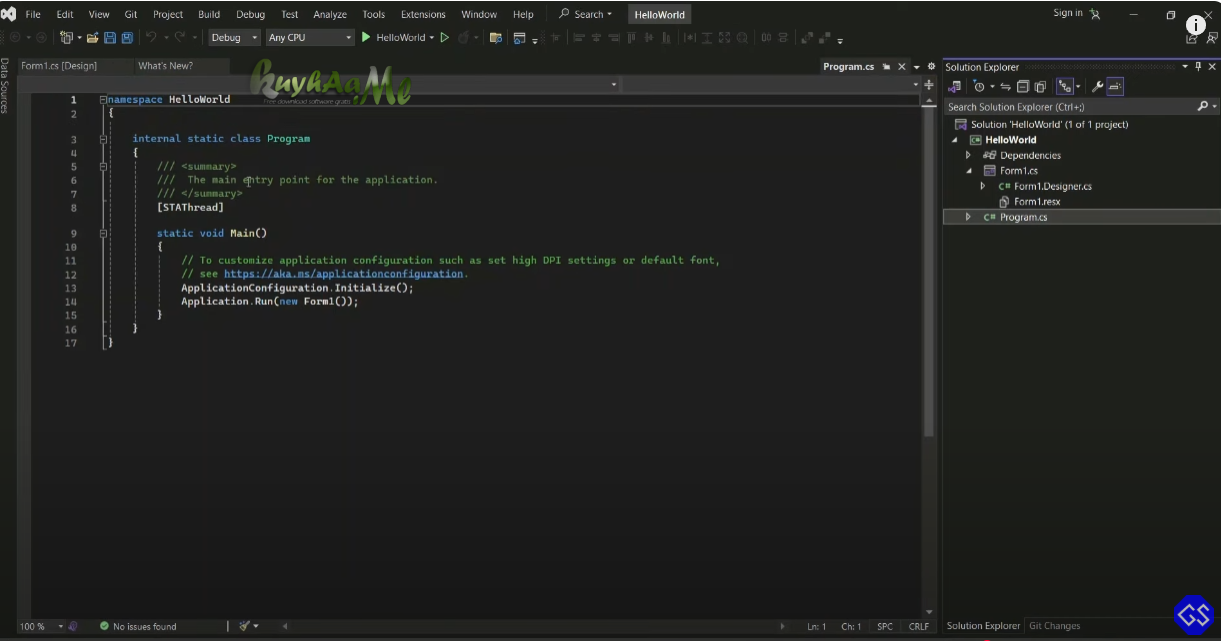The width and height of the screenshot is (1221, 641).
Task: Toggle auto-hide pin on Solution Explorer
Action: coord(1199,67)
